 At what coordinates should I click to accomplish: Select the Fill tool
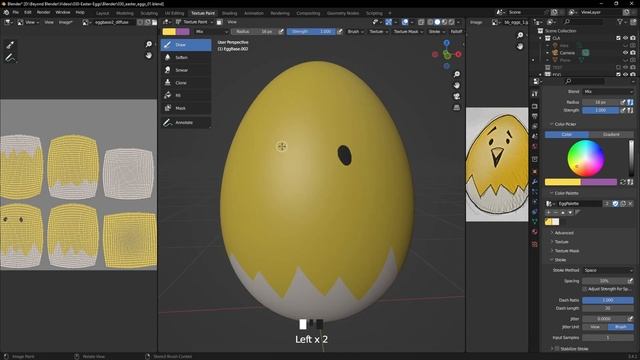click(186, 96)
